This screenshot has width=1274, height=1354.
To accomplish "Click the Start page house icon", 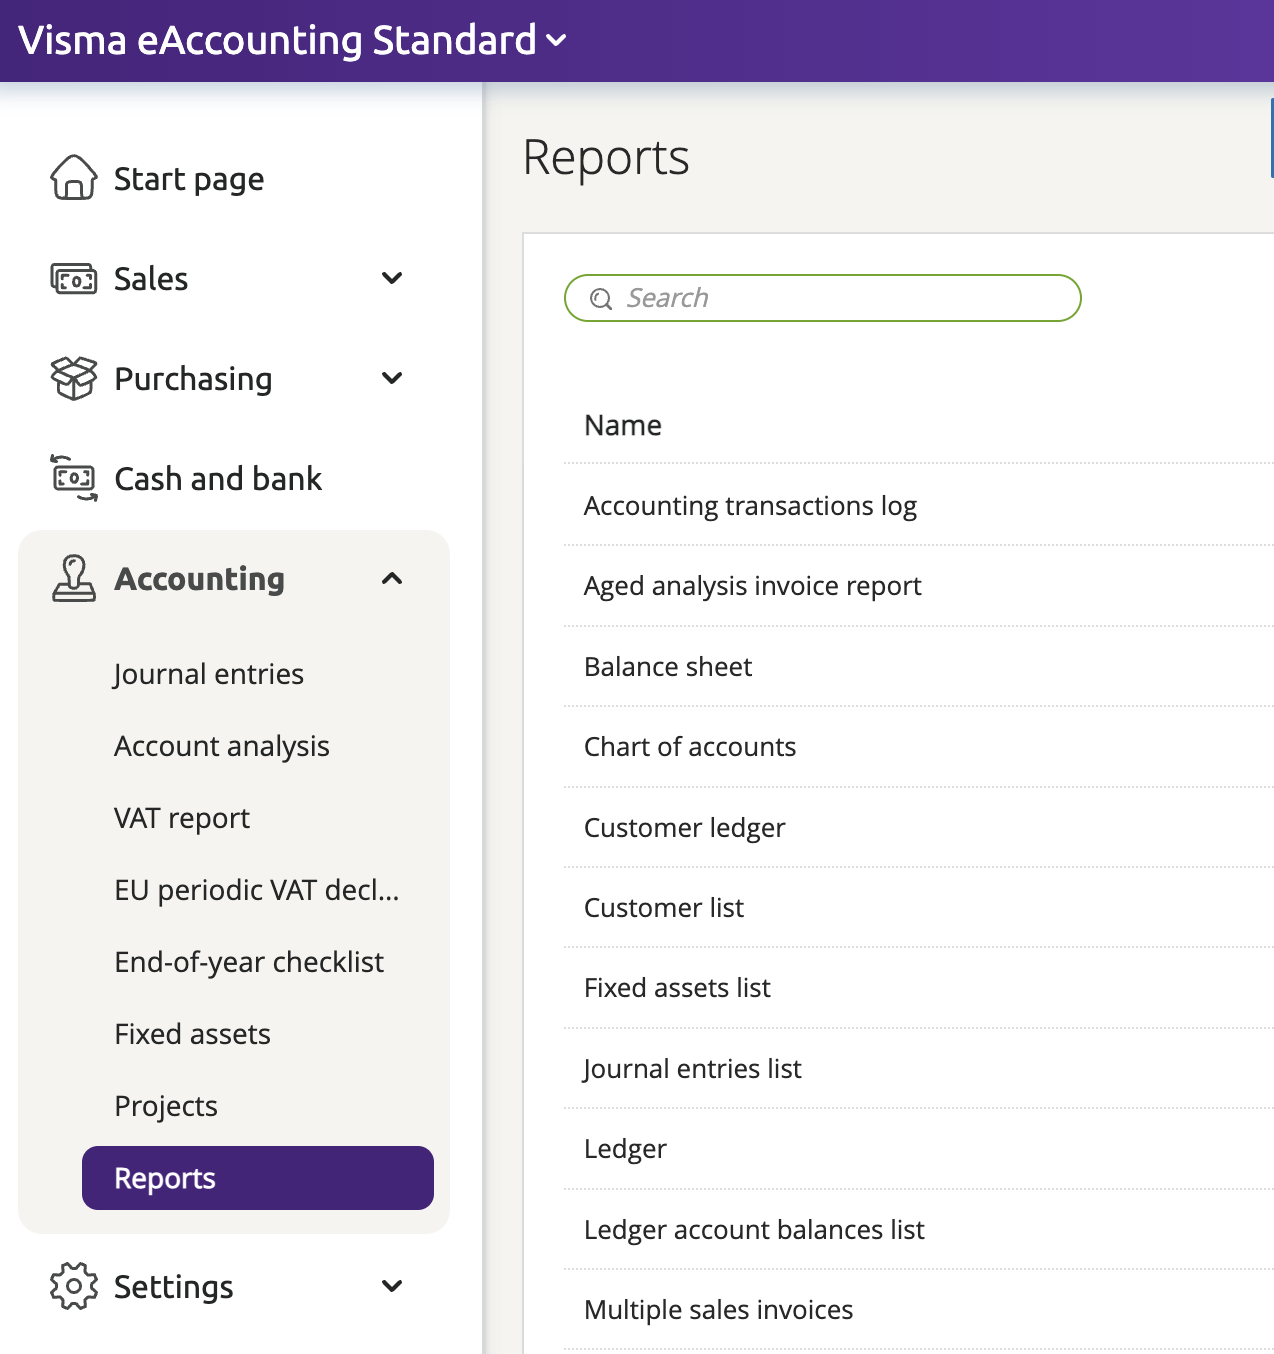I will click(x=73, y=179).
